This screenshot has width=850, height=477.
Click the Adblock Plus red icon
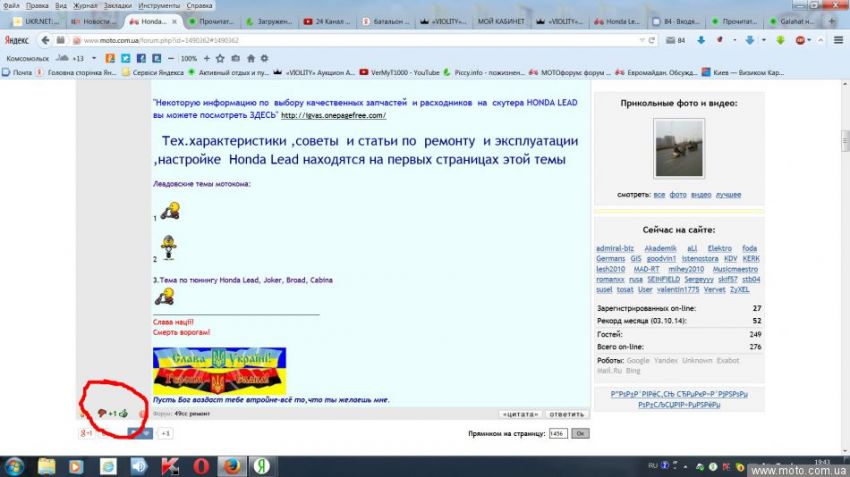800,40
